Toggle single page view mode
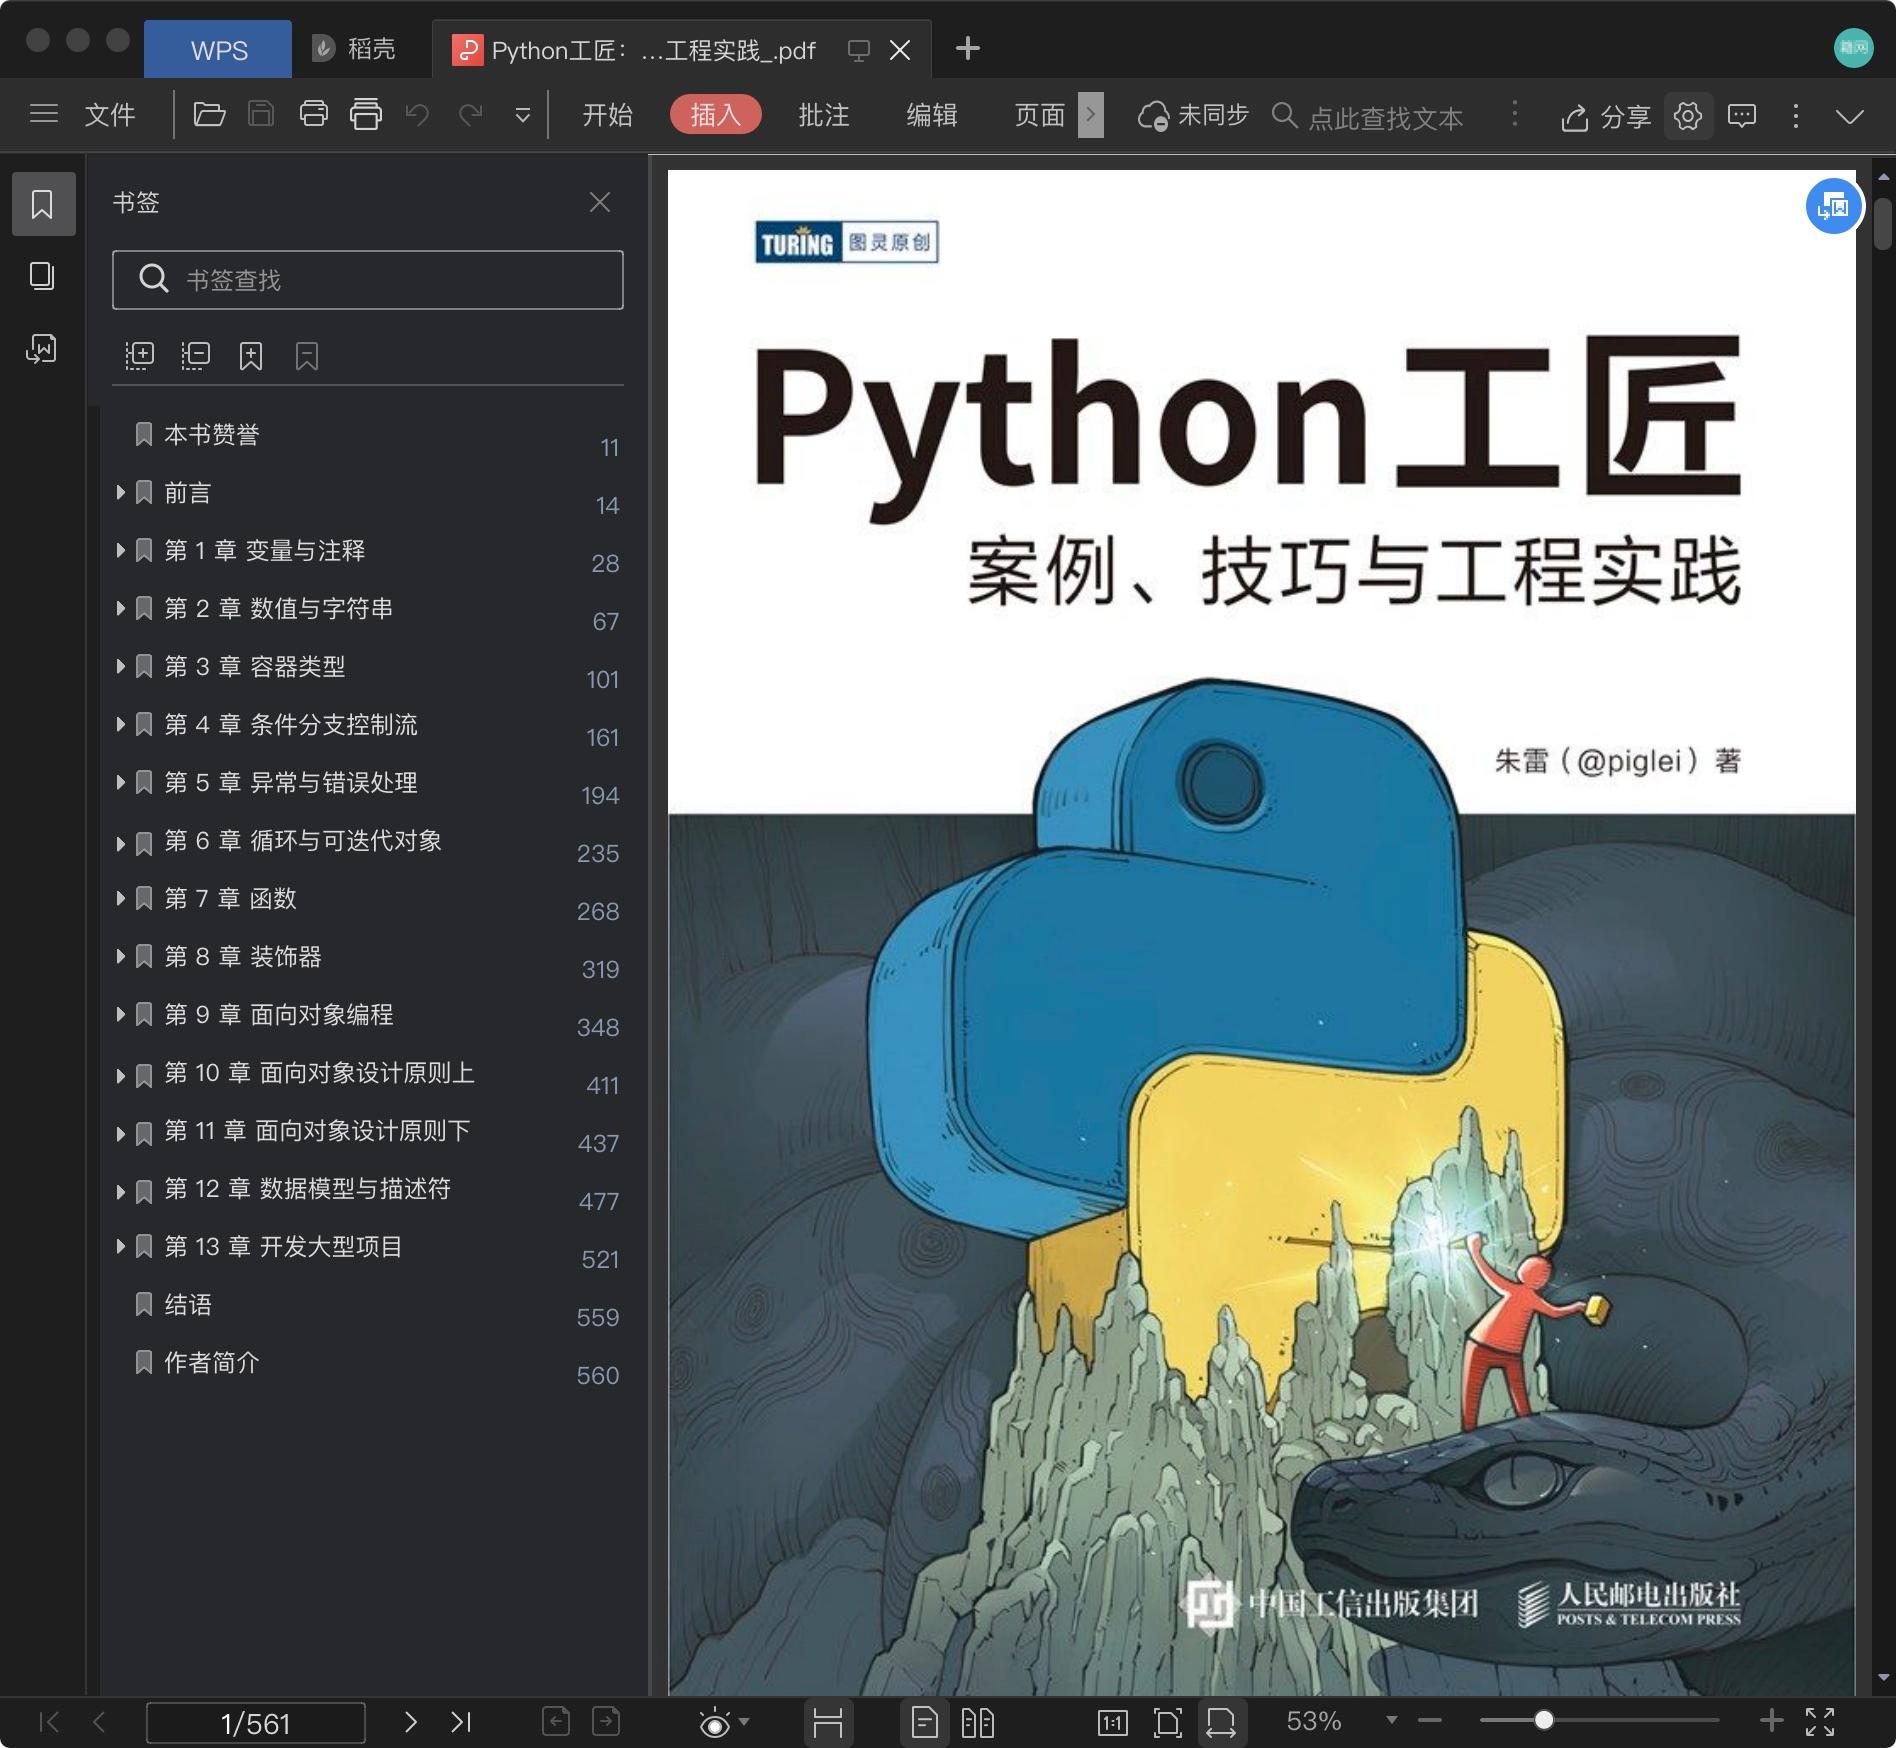The width and height of the screenshot is (1896, 1748). [x=925, y=1722]
